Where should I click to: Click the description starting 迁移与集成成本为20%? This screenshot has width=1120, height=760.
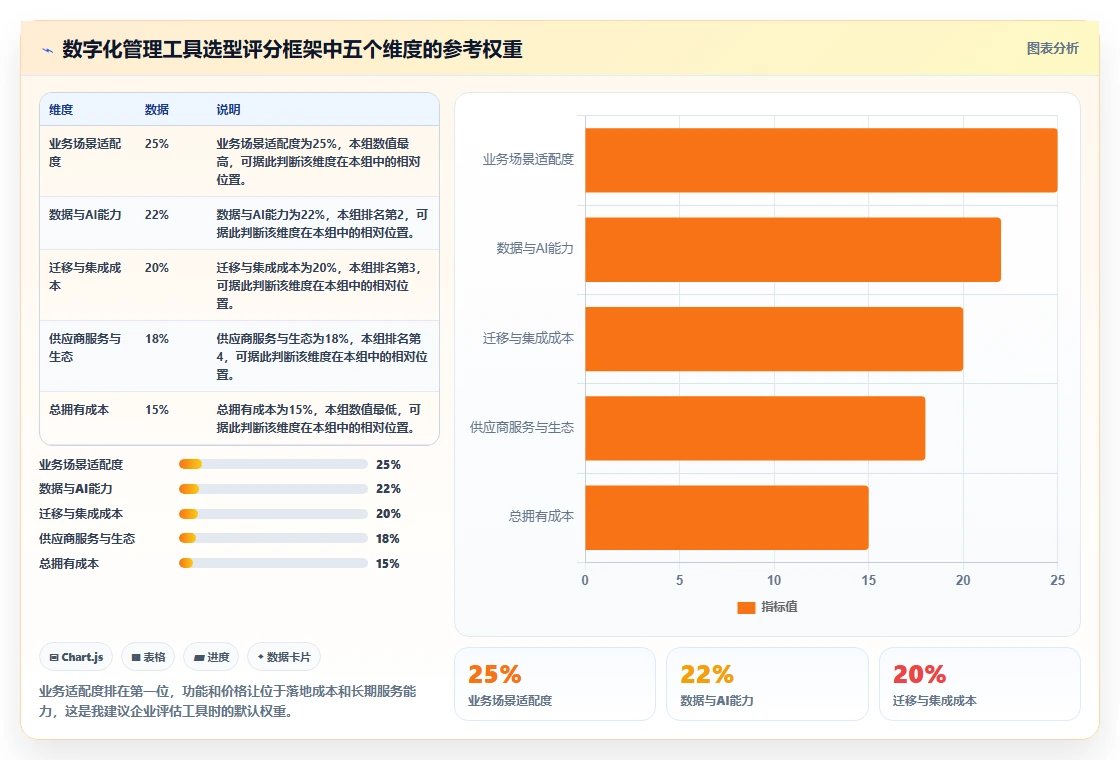coord(319,286)
